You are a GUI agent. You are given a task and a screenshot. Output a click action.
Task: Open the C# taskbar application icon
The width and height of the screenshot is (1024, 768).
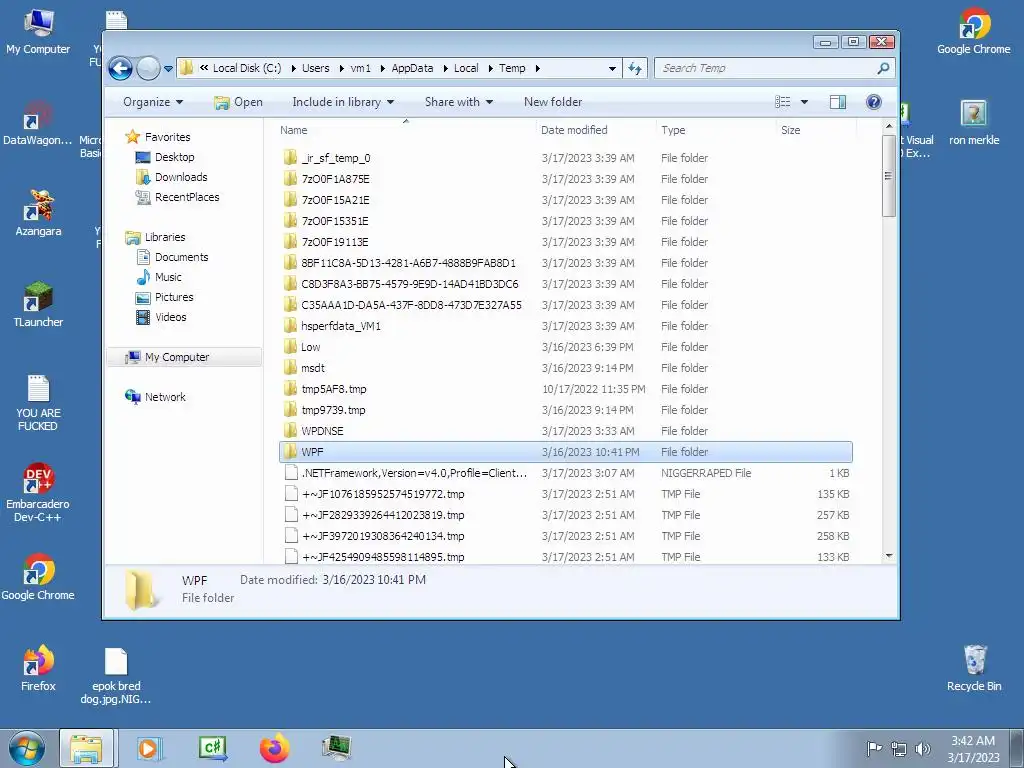(x=212, y=748)
